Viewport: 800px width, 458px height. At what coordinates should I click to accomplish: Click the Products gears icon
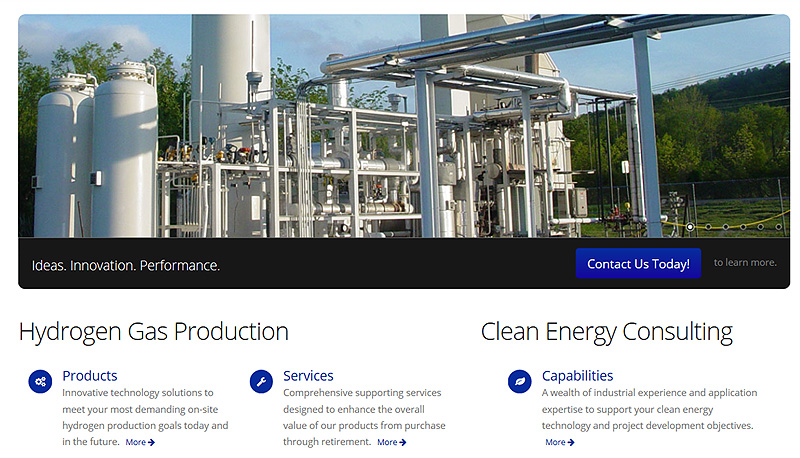[x=40, y=381]
